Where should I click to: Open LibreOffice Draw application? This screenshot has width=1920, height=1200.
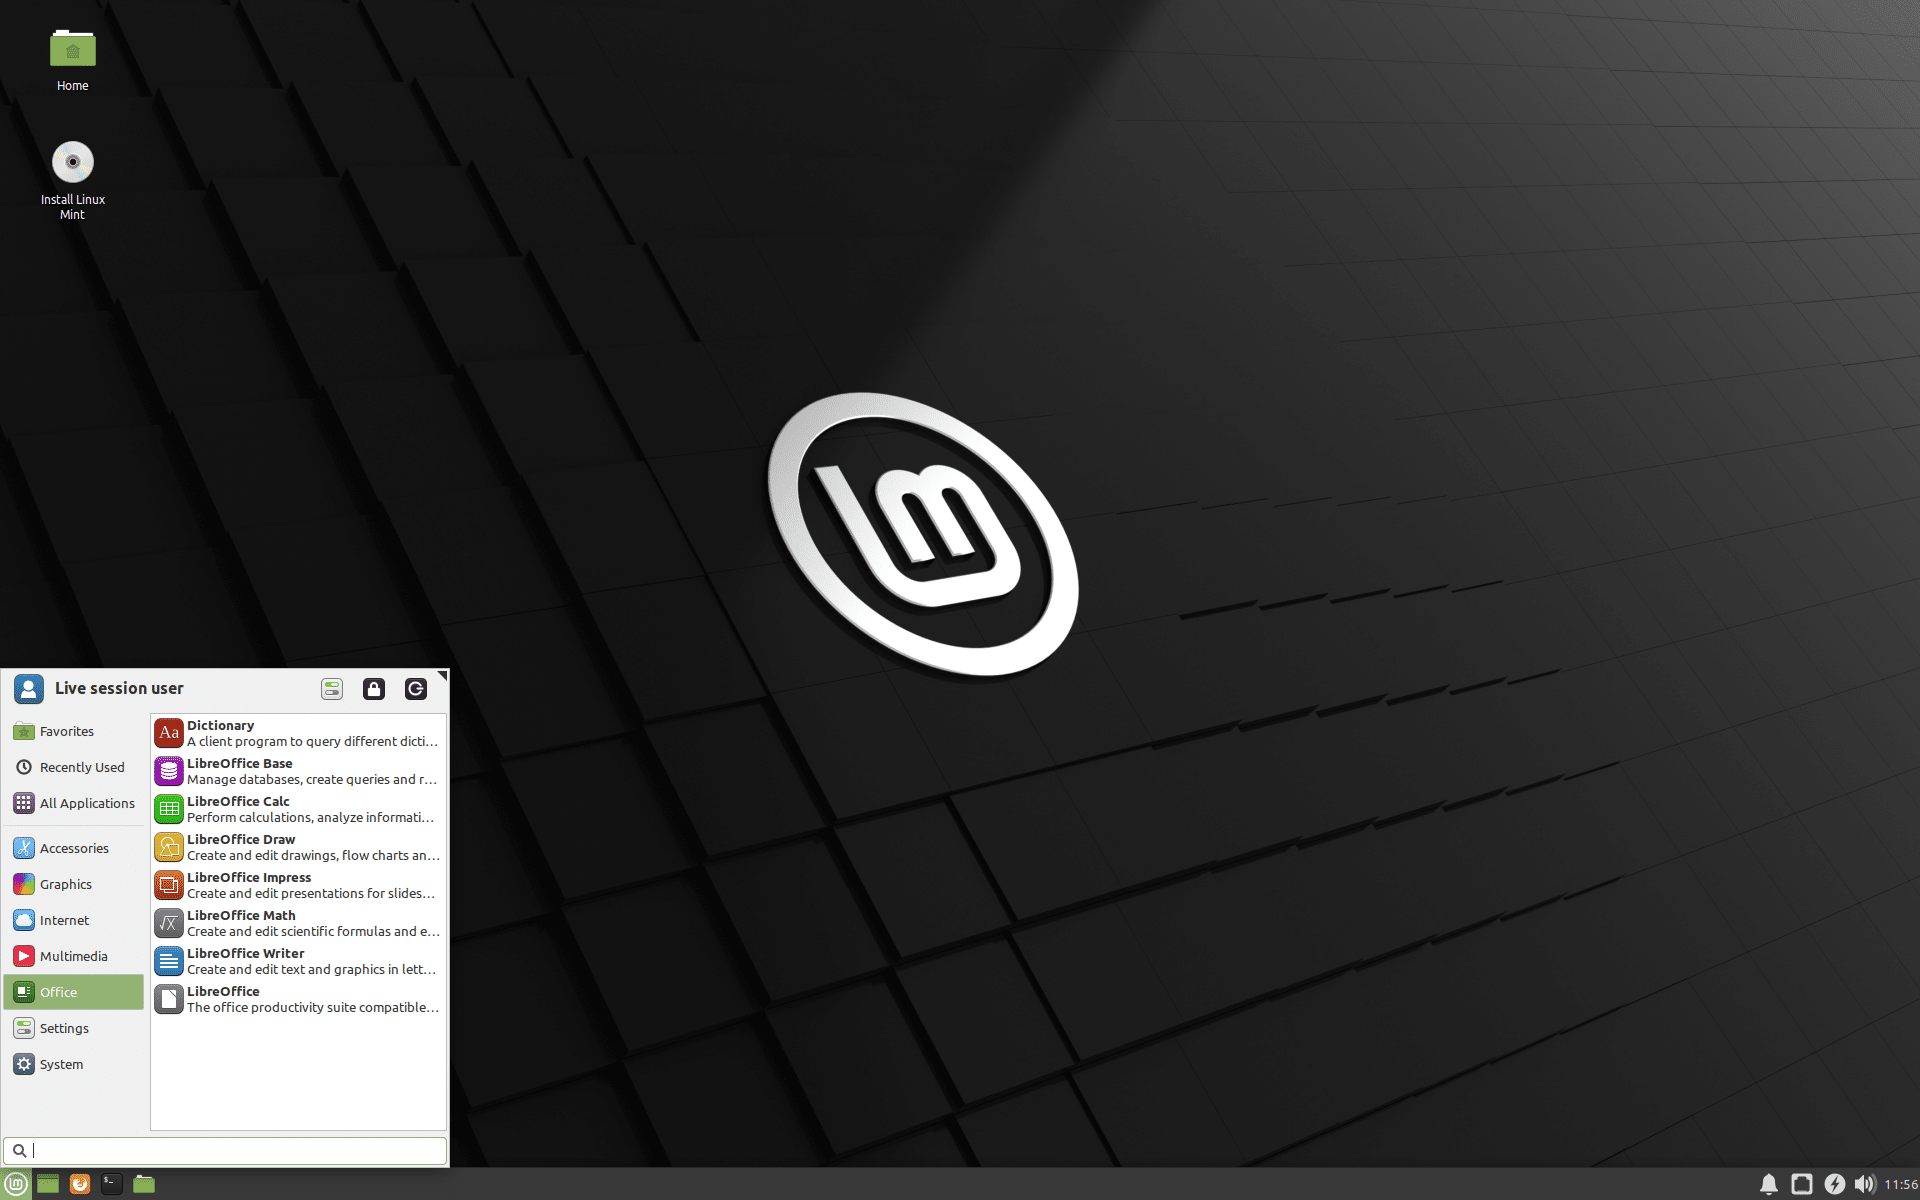pyautogui.click(x=296, y=846)
